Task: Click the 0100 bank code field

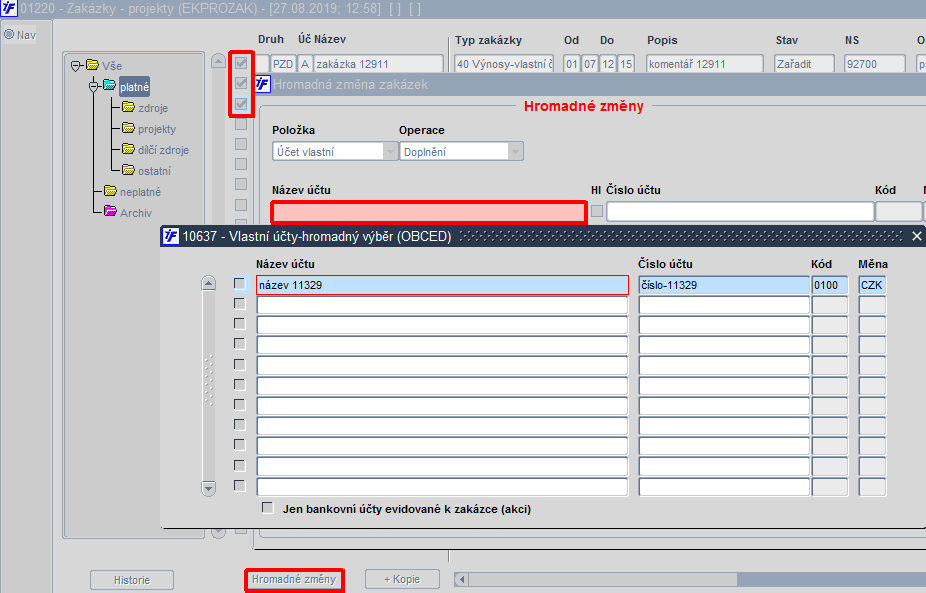Action: tap(830, 285)
